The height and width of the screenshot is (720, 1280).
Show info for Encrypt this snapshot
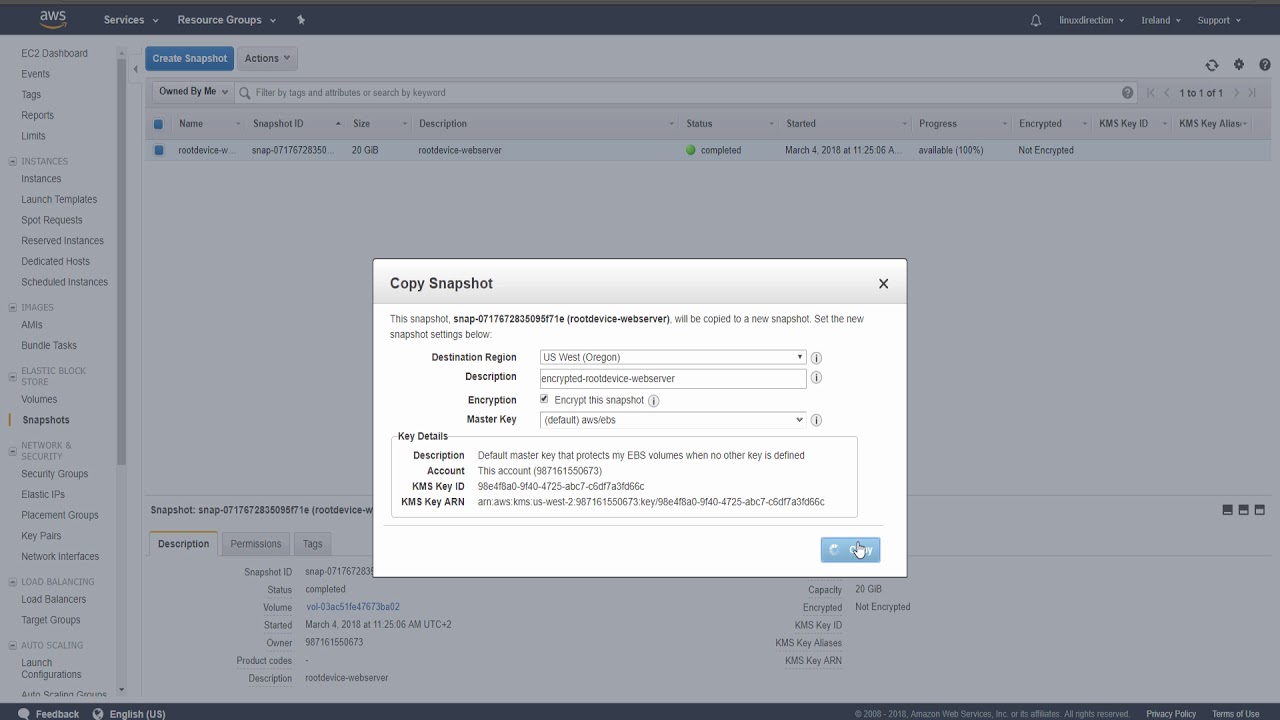654,401
